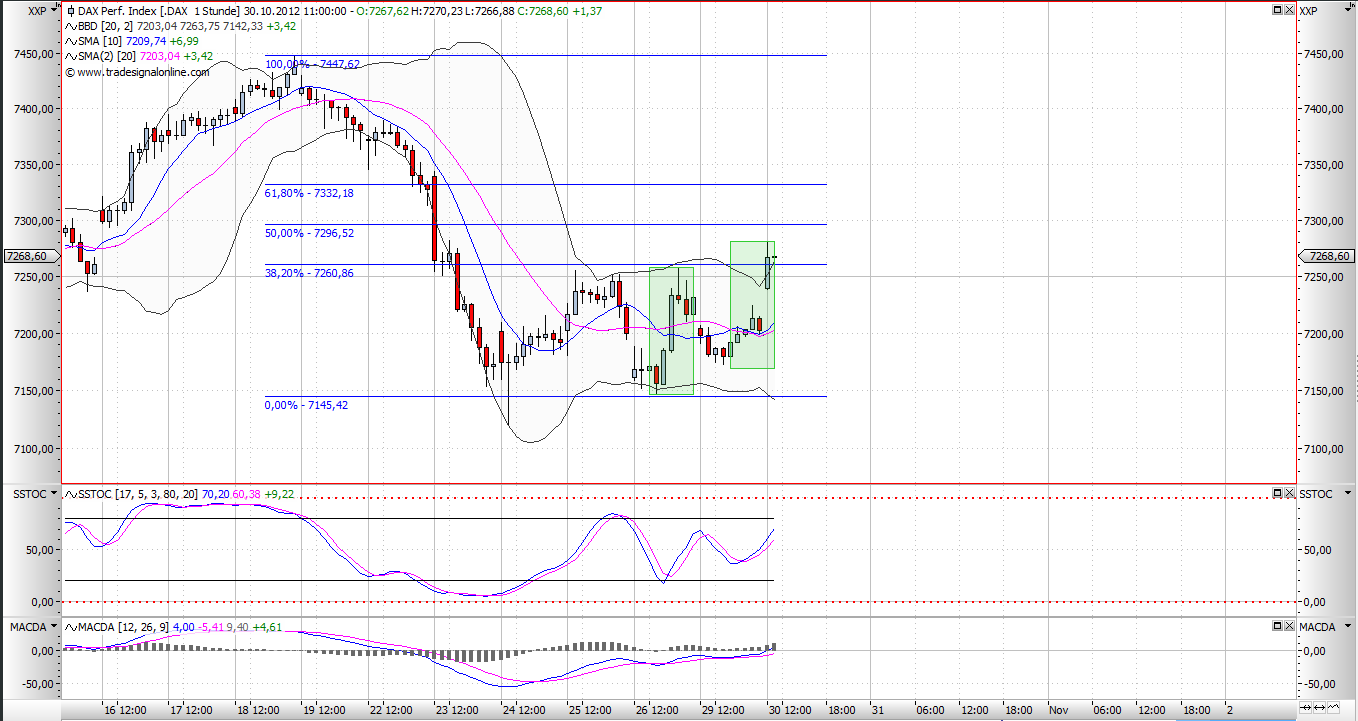Screen dimensions: 1358x721
Task: Select the "50,00% - 7296,52" Fibonacci label
Action: (309, 233)
